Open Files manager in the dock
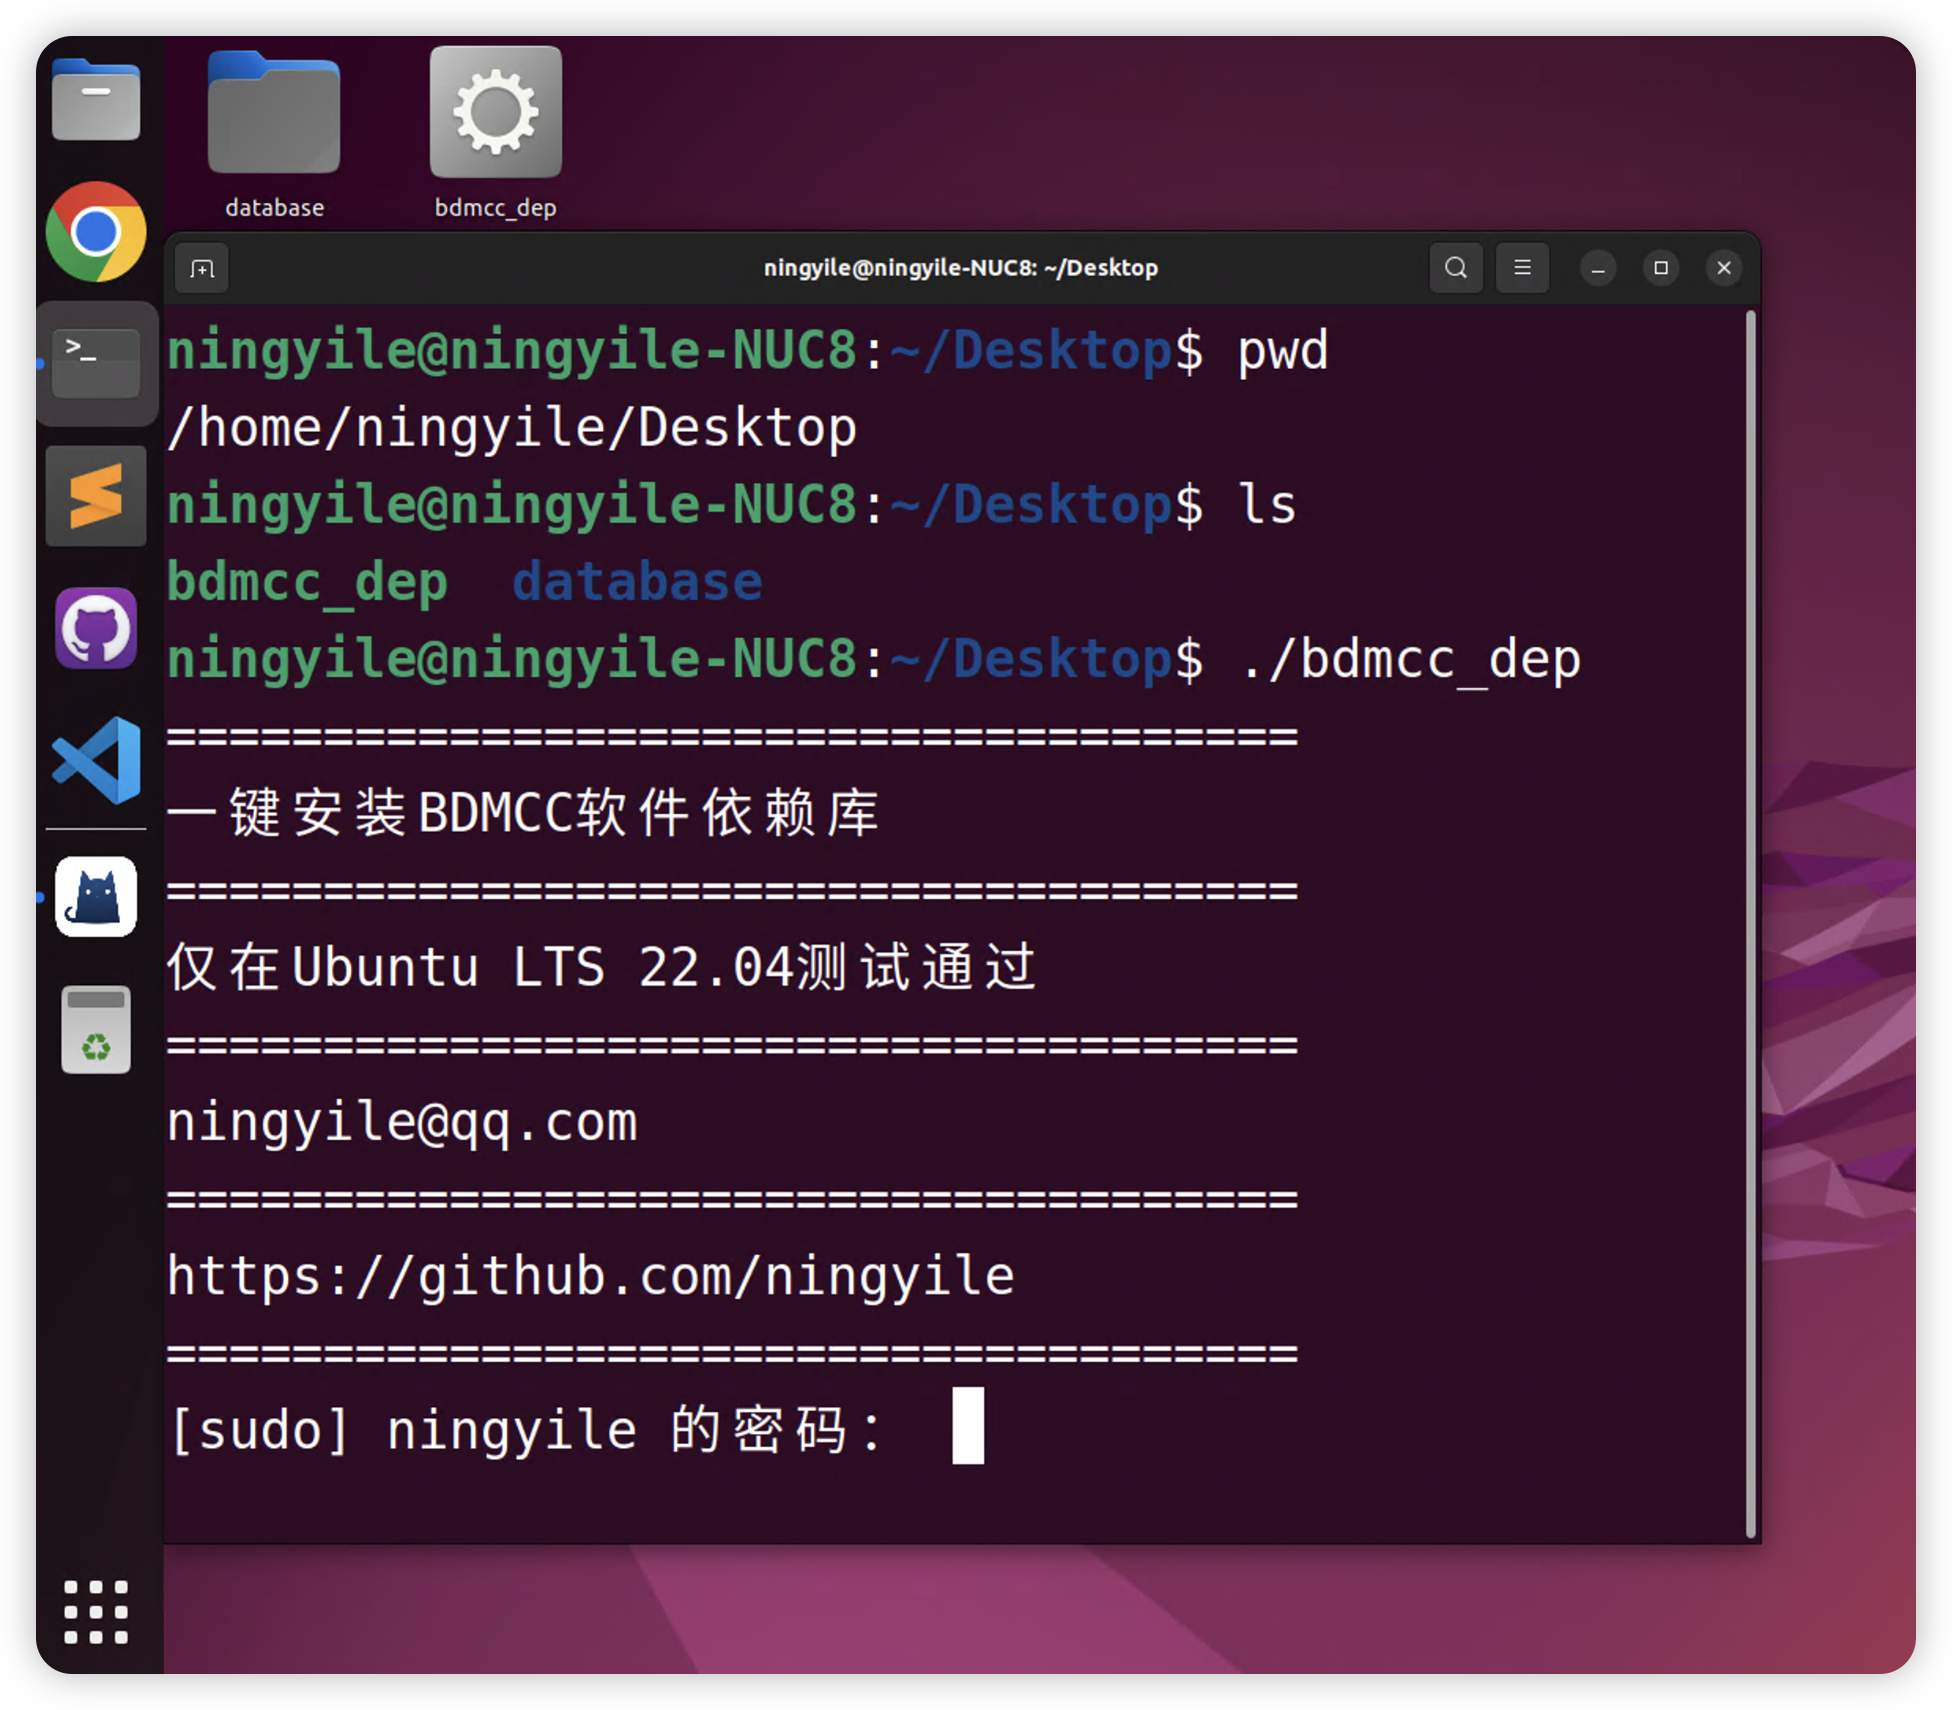 point(96,100)
